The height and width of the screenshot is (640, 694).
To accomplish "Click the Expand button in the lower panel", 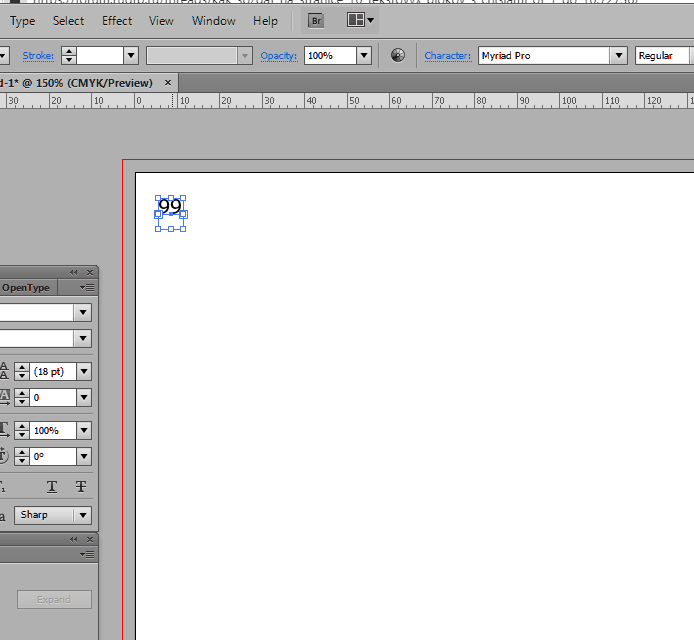I will click(54, 599).
